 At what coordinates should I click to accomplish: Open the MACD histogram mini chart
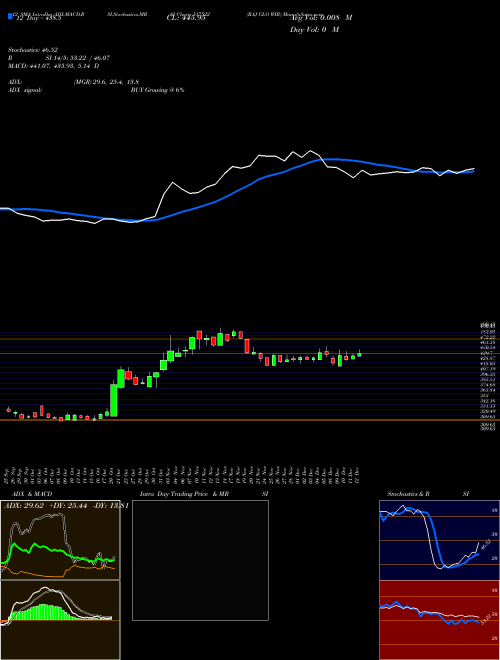coord(60,620)
